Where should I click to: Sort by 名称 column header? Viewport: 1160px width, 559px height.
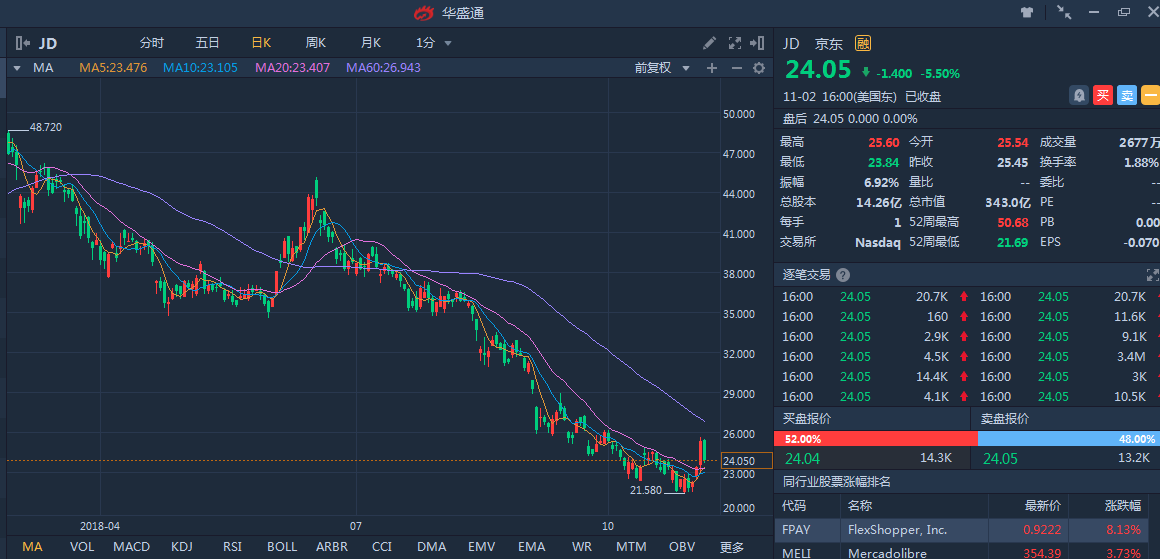(x=860, y=506)
